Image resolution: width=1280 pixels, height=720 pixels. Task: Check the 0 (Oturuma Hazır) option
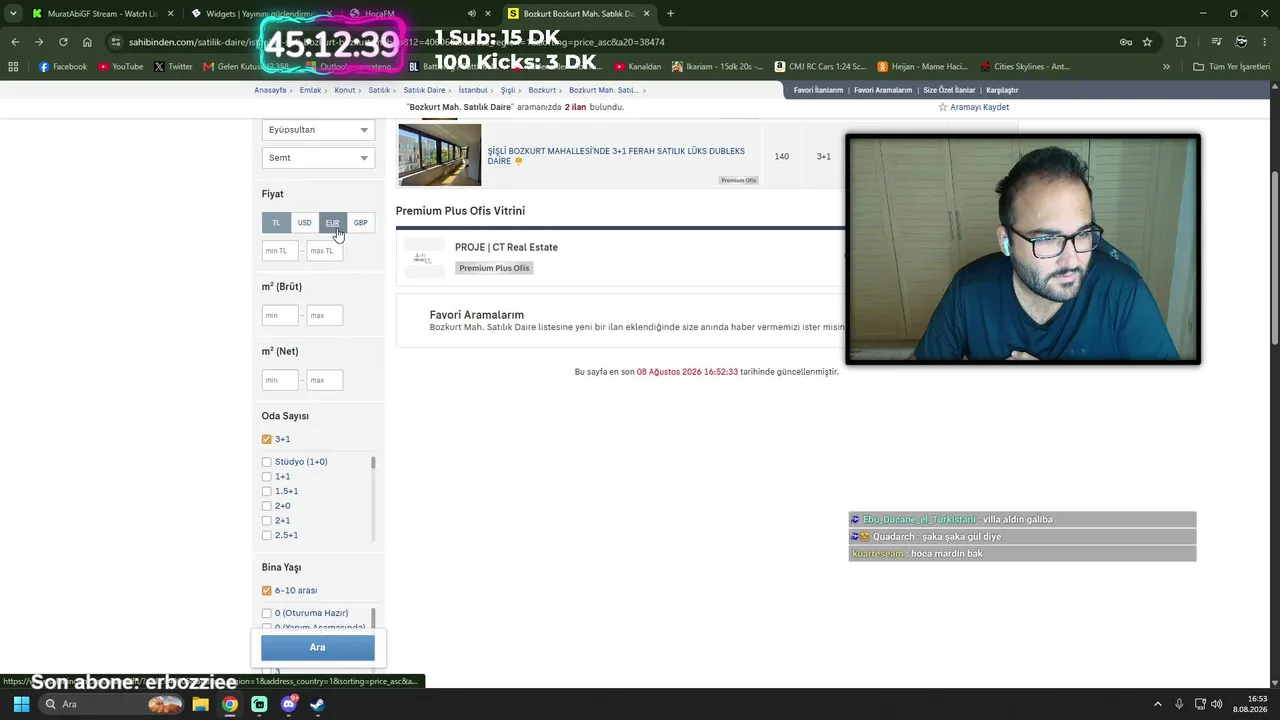[267, 613]
